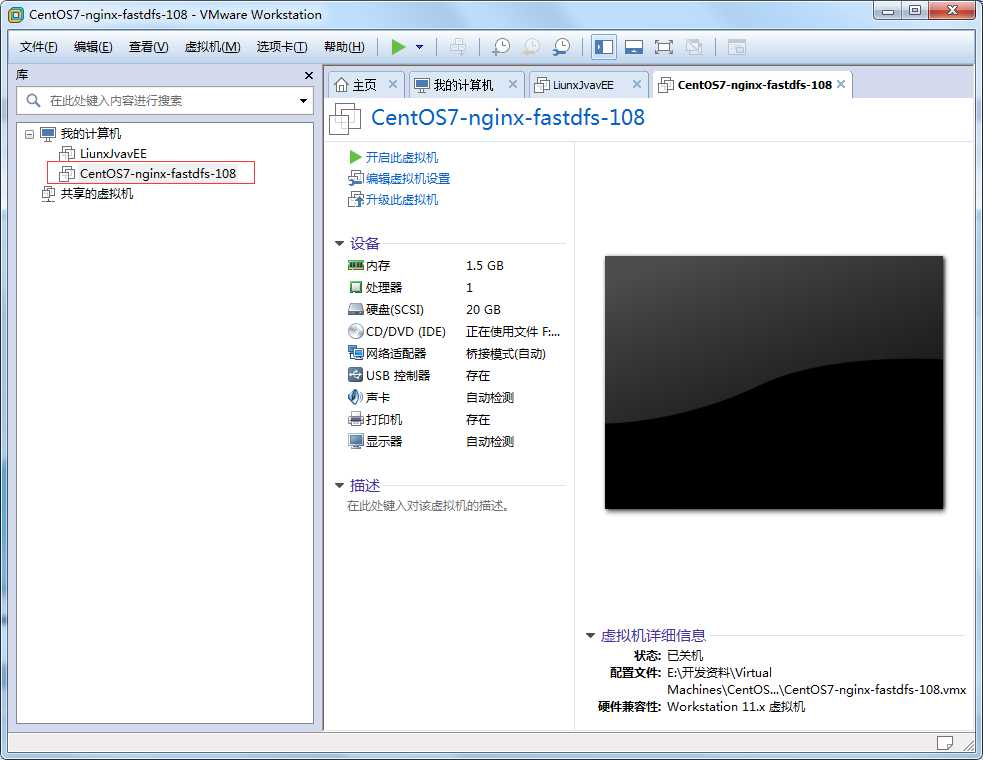Click the 桥接模式(自动) network value

pyautogui.click(x=506, y=354)
